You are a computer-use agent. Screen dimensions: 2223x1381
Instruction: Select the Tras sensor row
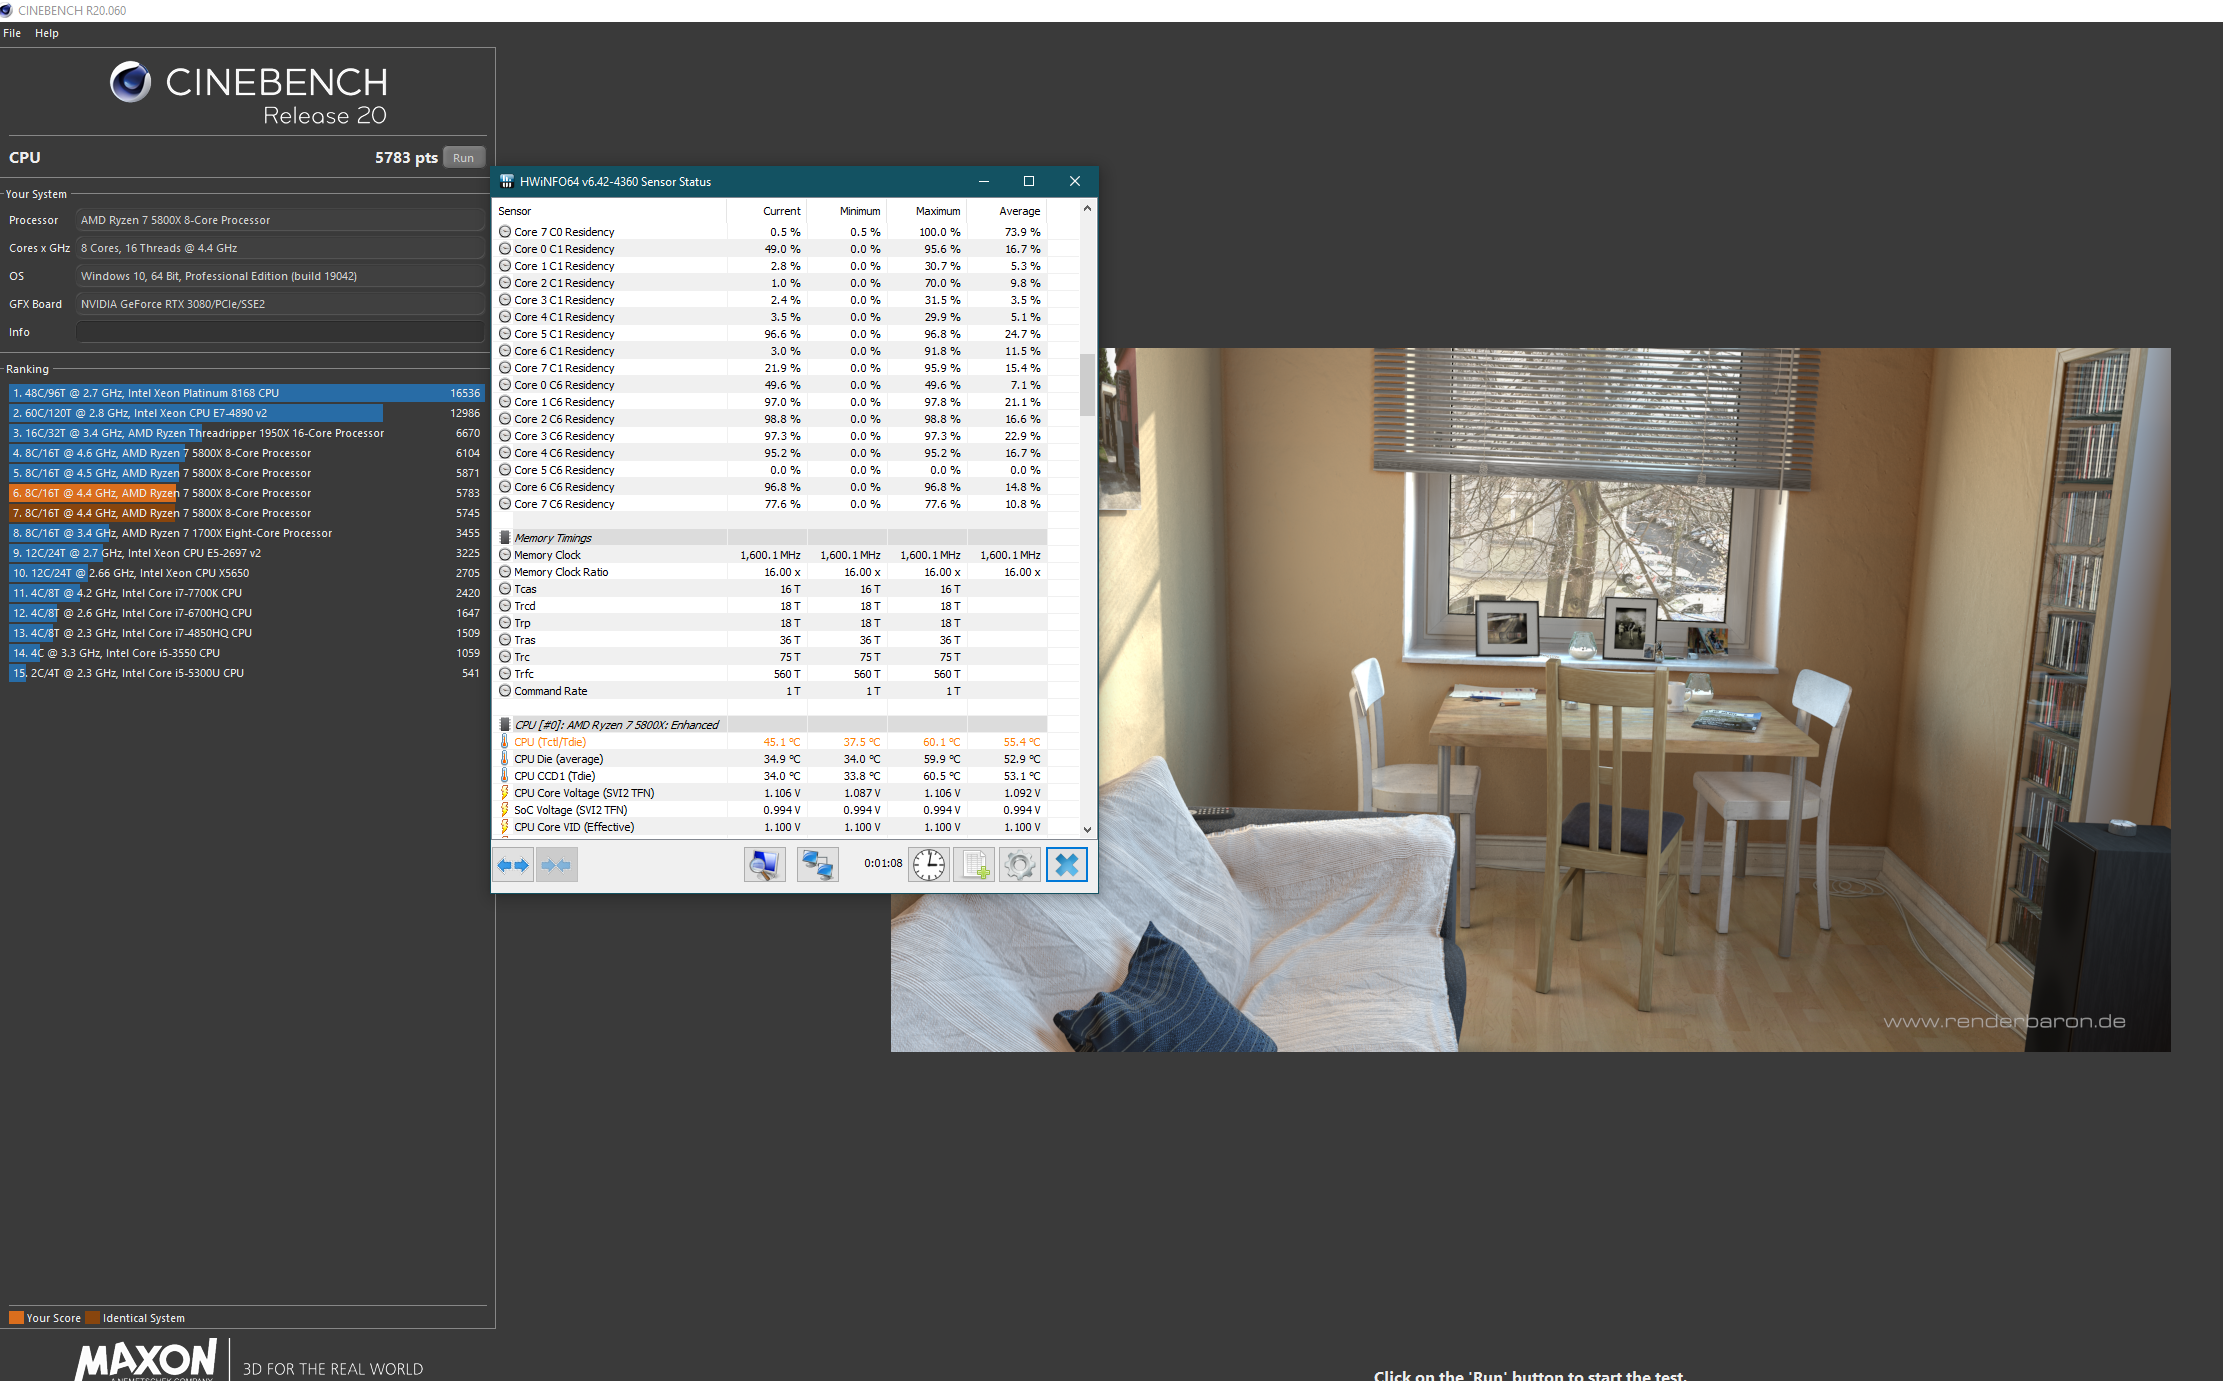coord(770,640)
